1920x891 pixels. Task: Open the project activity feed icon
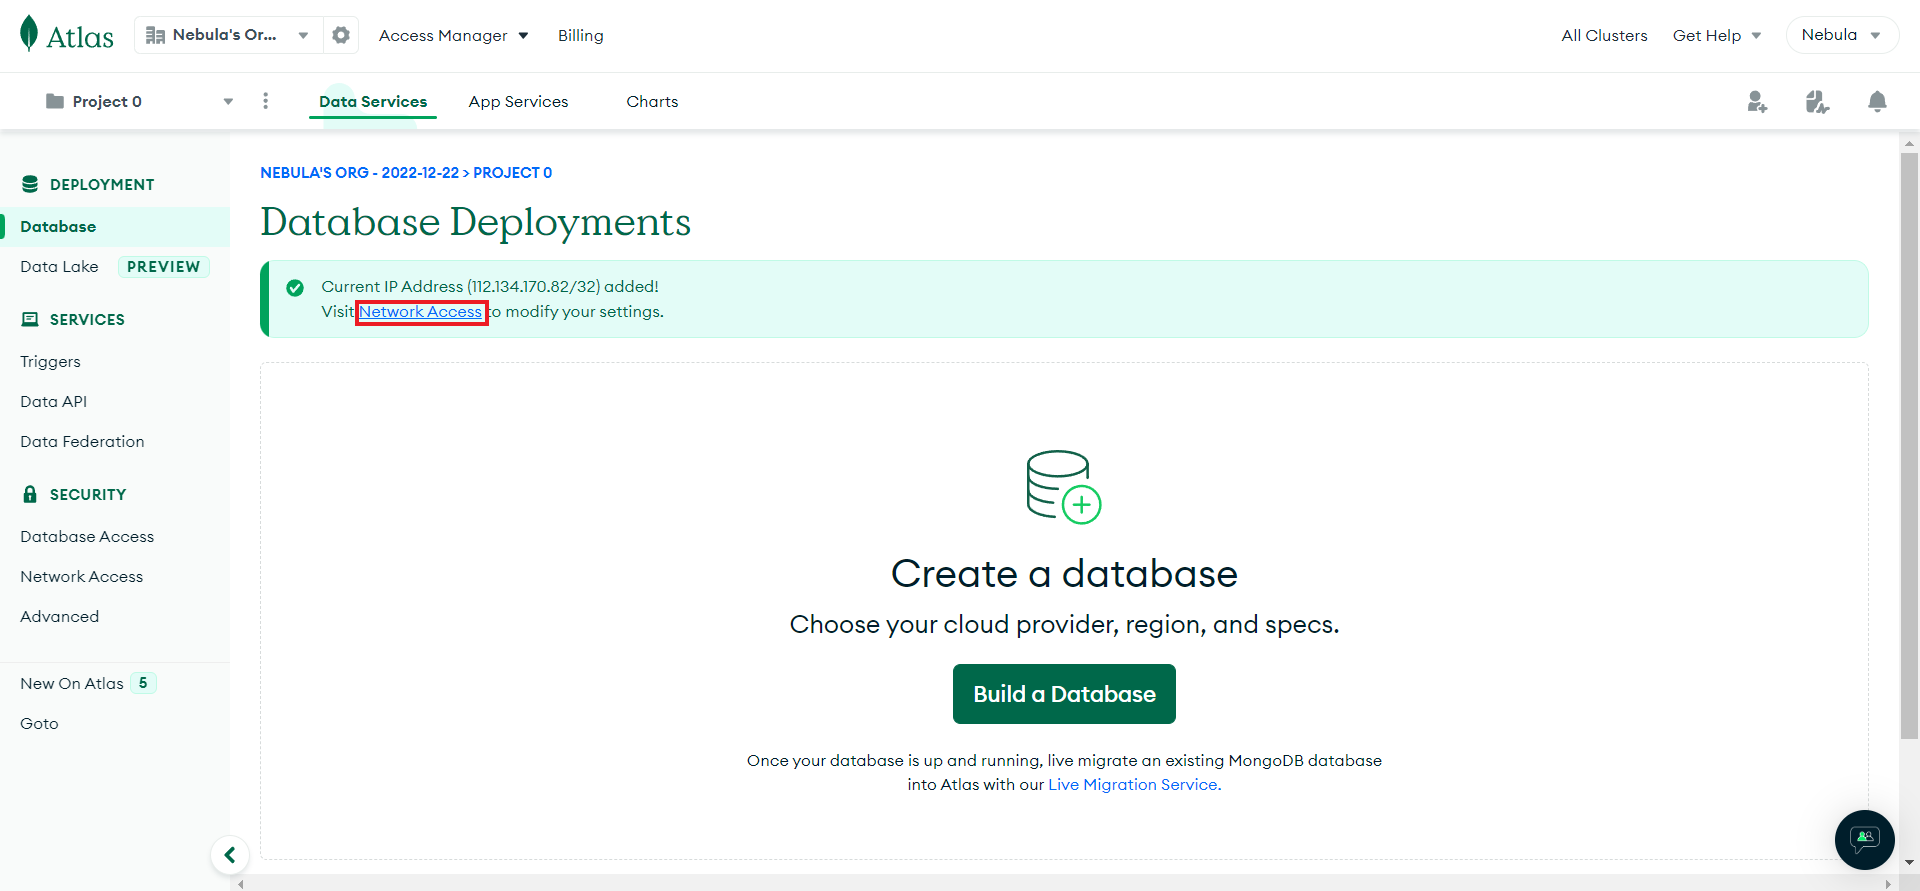point(1817,101)
